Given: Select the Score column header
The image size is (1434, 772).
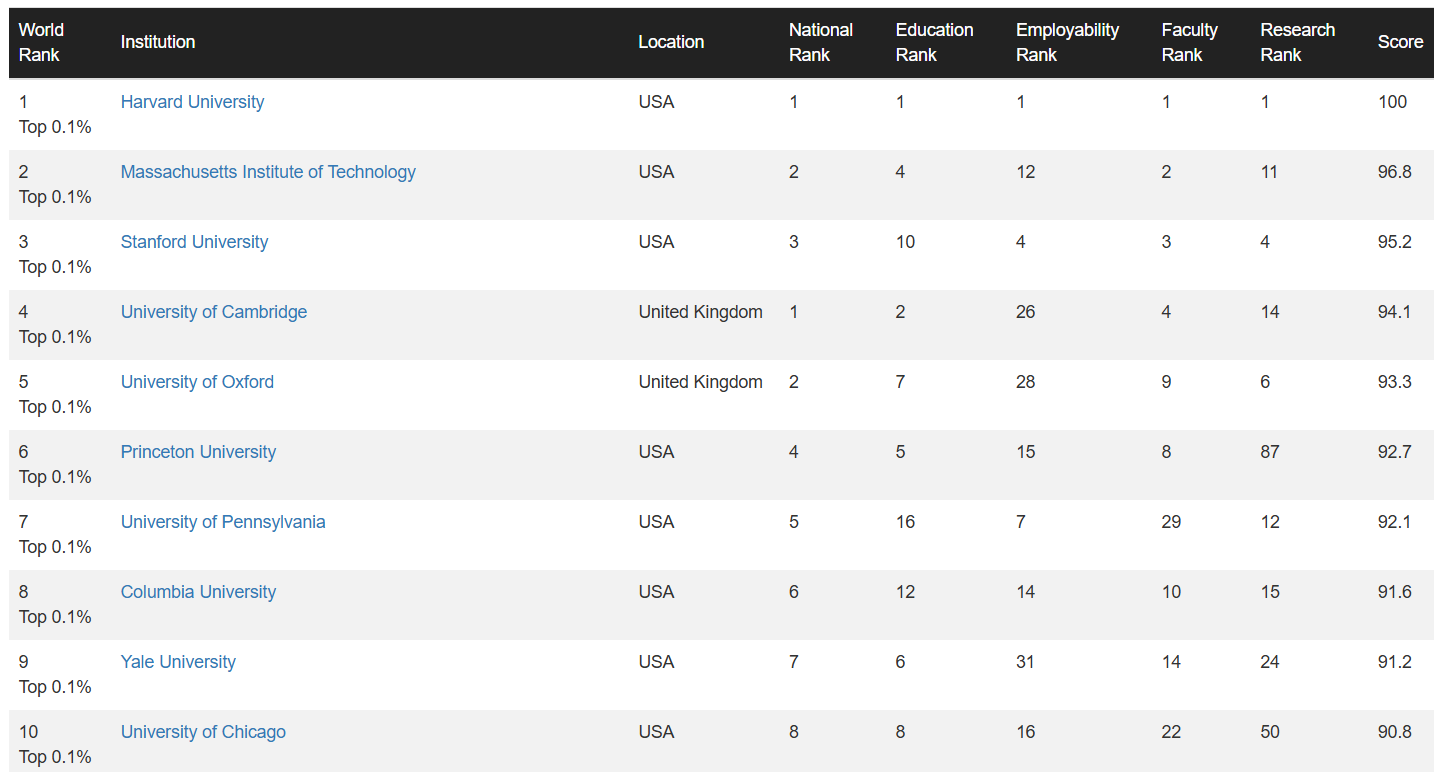Looking at the screenshot, I should coord(1400,42).
